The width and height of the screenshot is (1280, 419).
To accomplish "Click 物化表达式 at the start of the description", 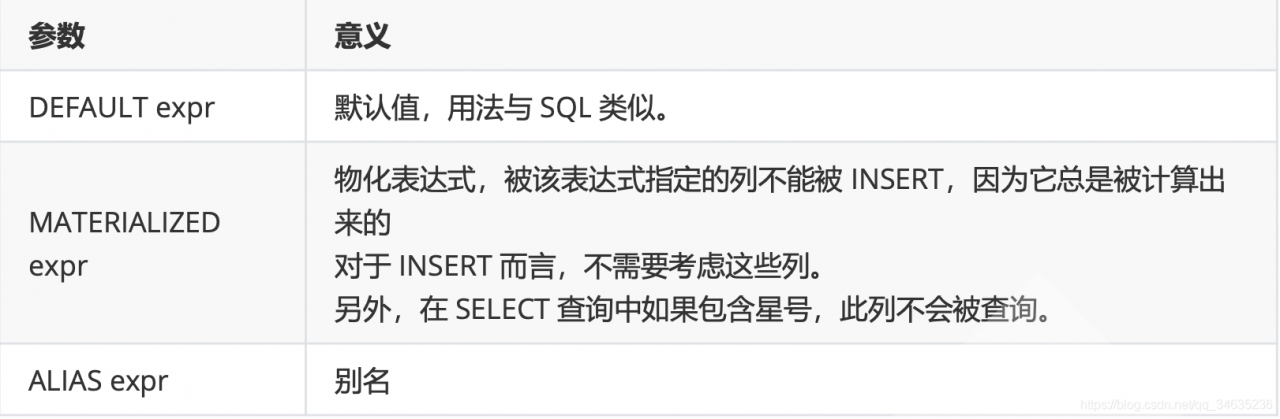I will pos(393,182).
